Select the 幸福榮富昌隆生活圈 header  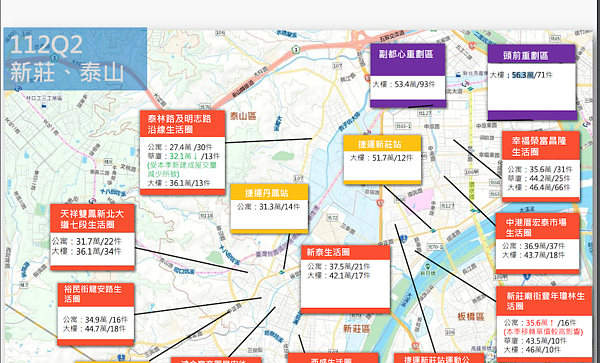point(541,146)
